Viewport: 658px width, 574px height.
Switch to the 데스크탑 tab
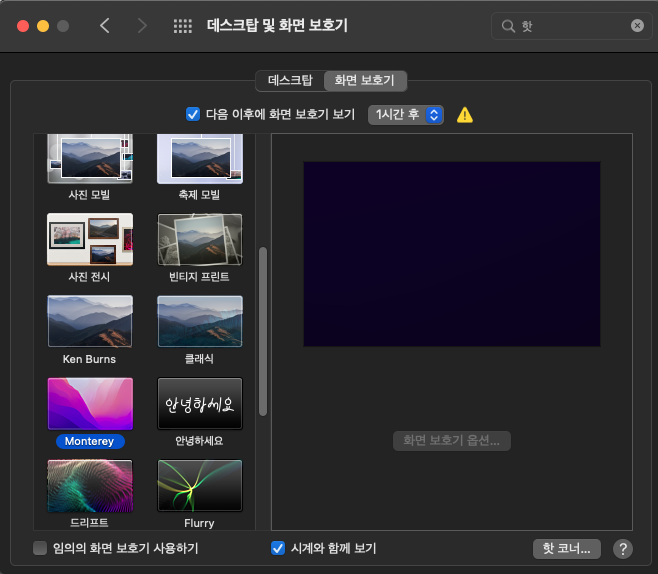[290, 80]
